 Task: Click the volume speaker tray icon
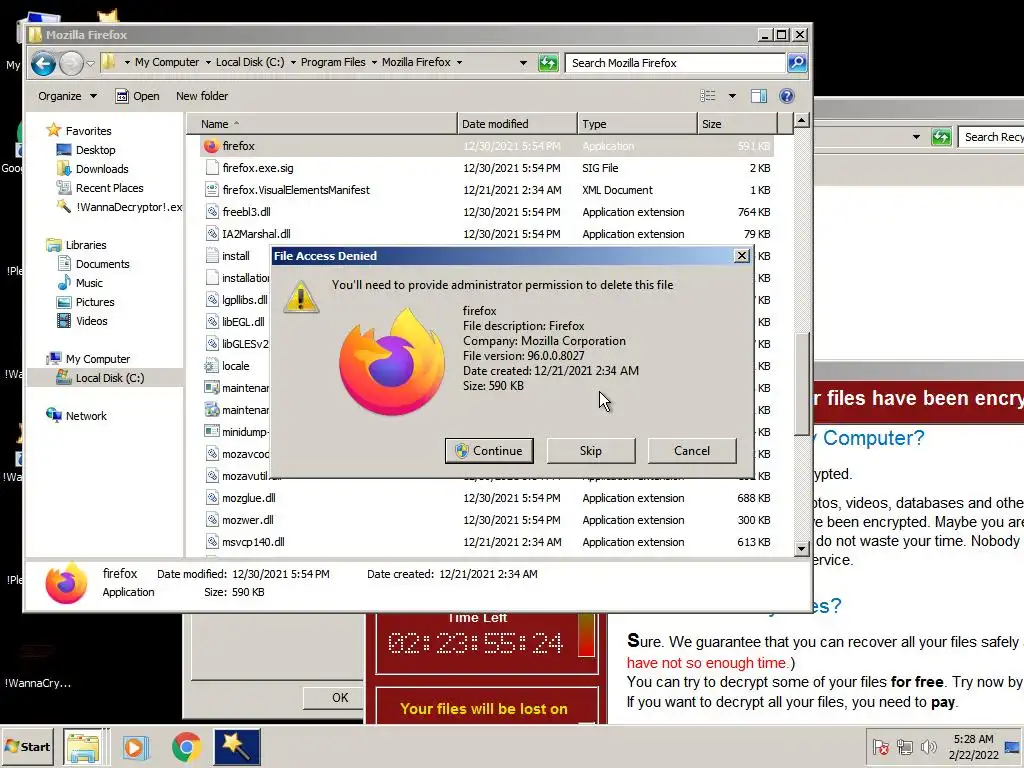click(927, 746)
